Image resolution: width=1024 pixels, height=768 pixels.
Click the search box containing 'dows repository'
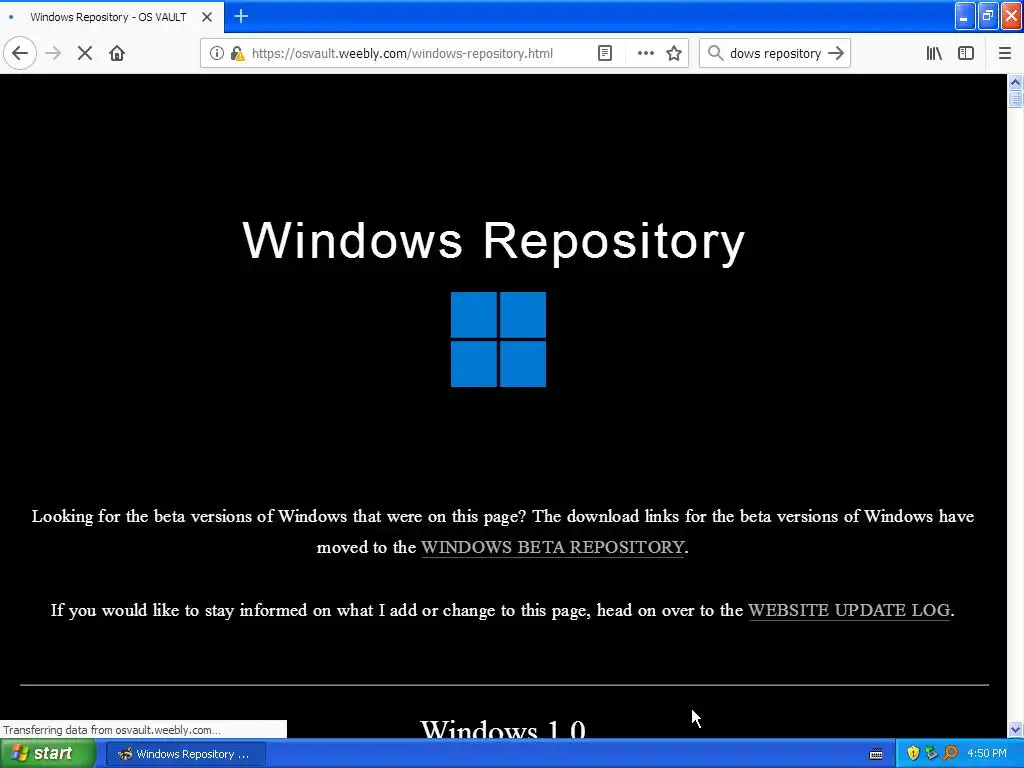point(775,54)
